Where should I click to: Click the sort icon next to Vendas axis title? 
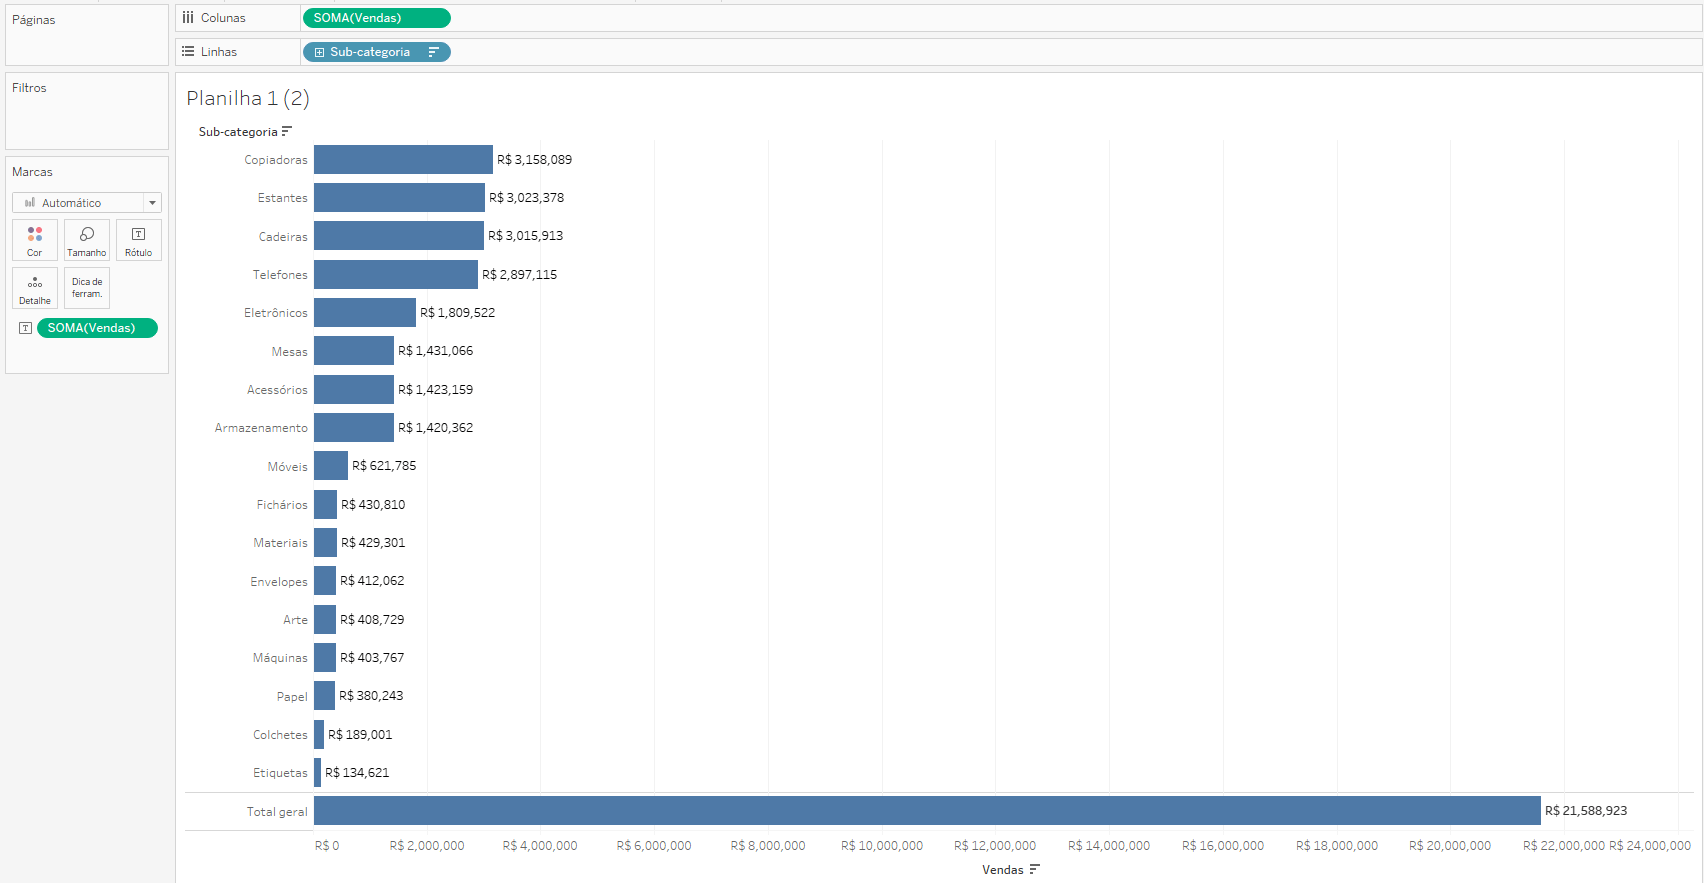tap(1034, 869)
